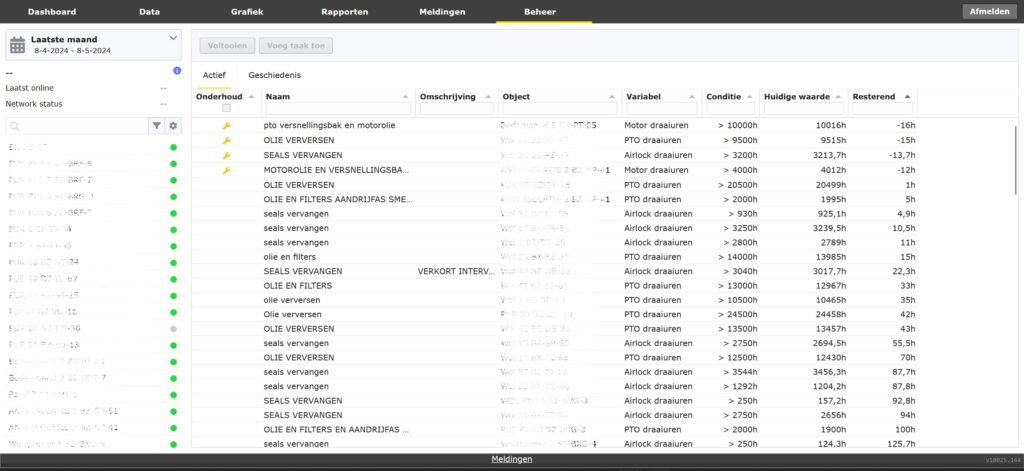Image resolution: width=1024 pixels, height=471 pixels.
Task: Sort the table by Resterend column arrow
Action: click(x=907, y=96)
